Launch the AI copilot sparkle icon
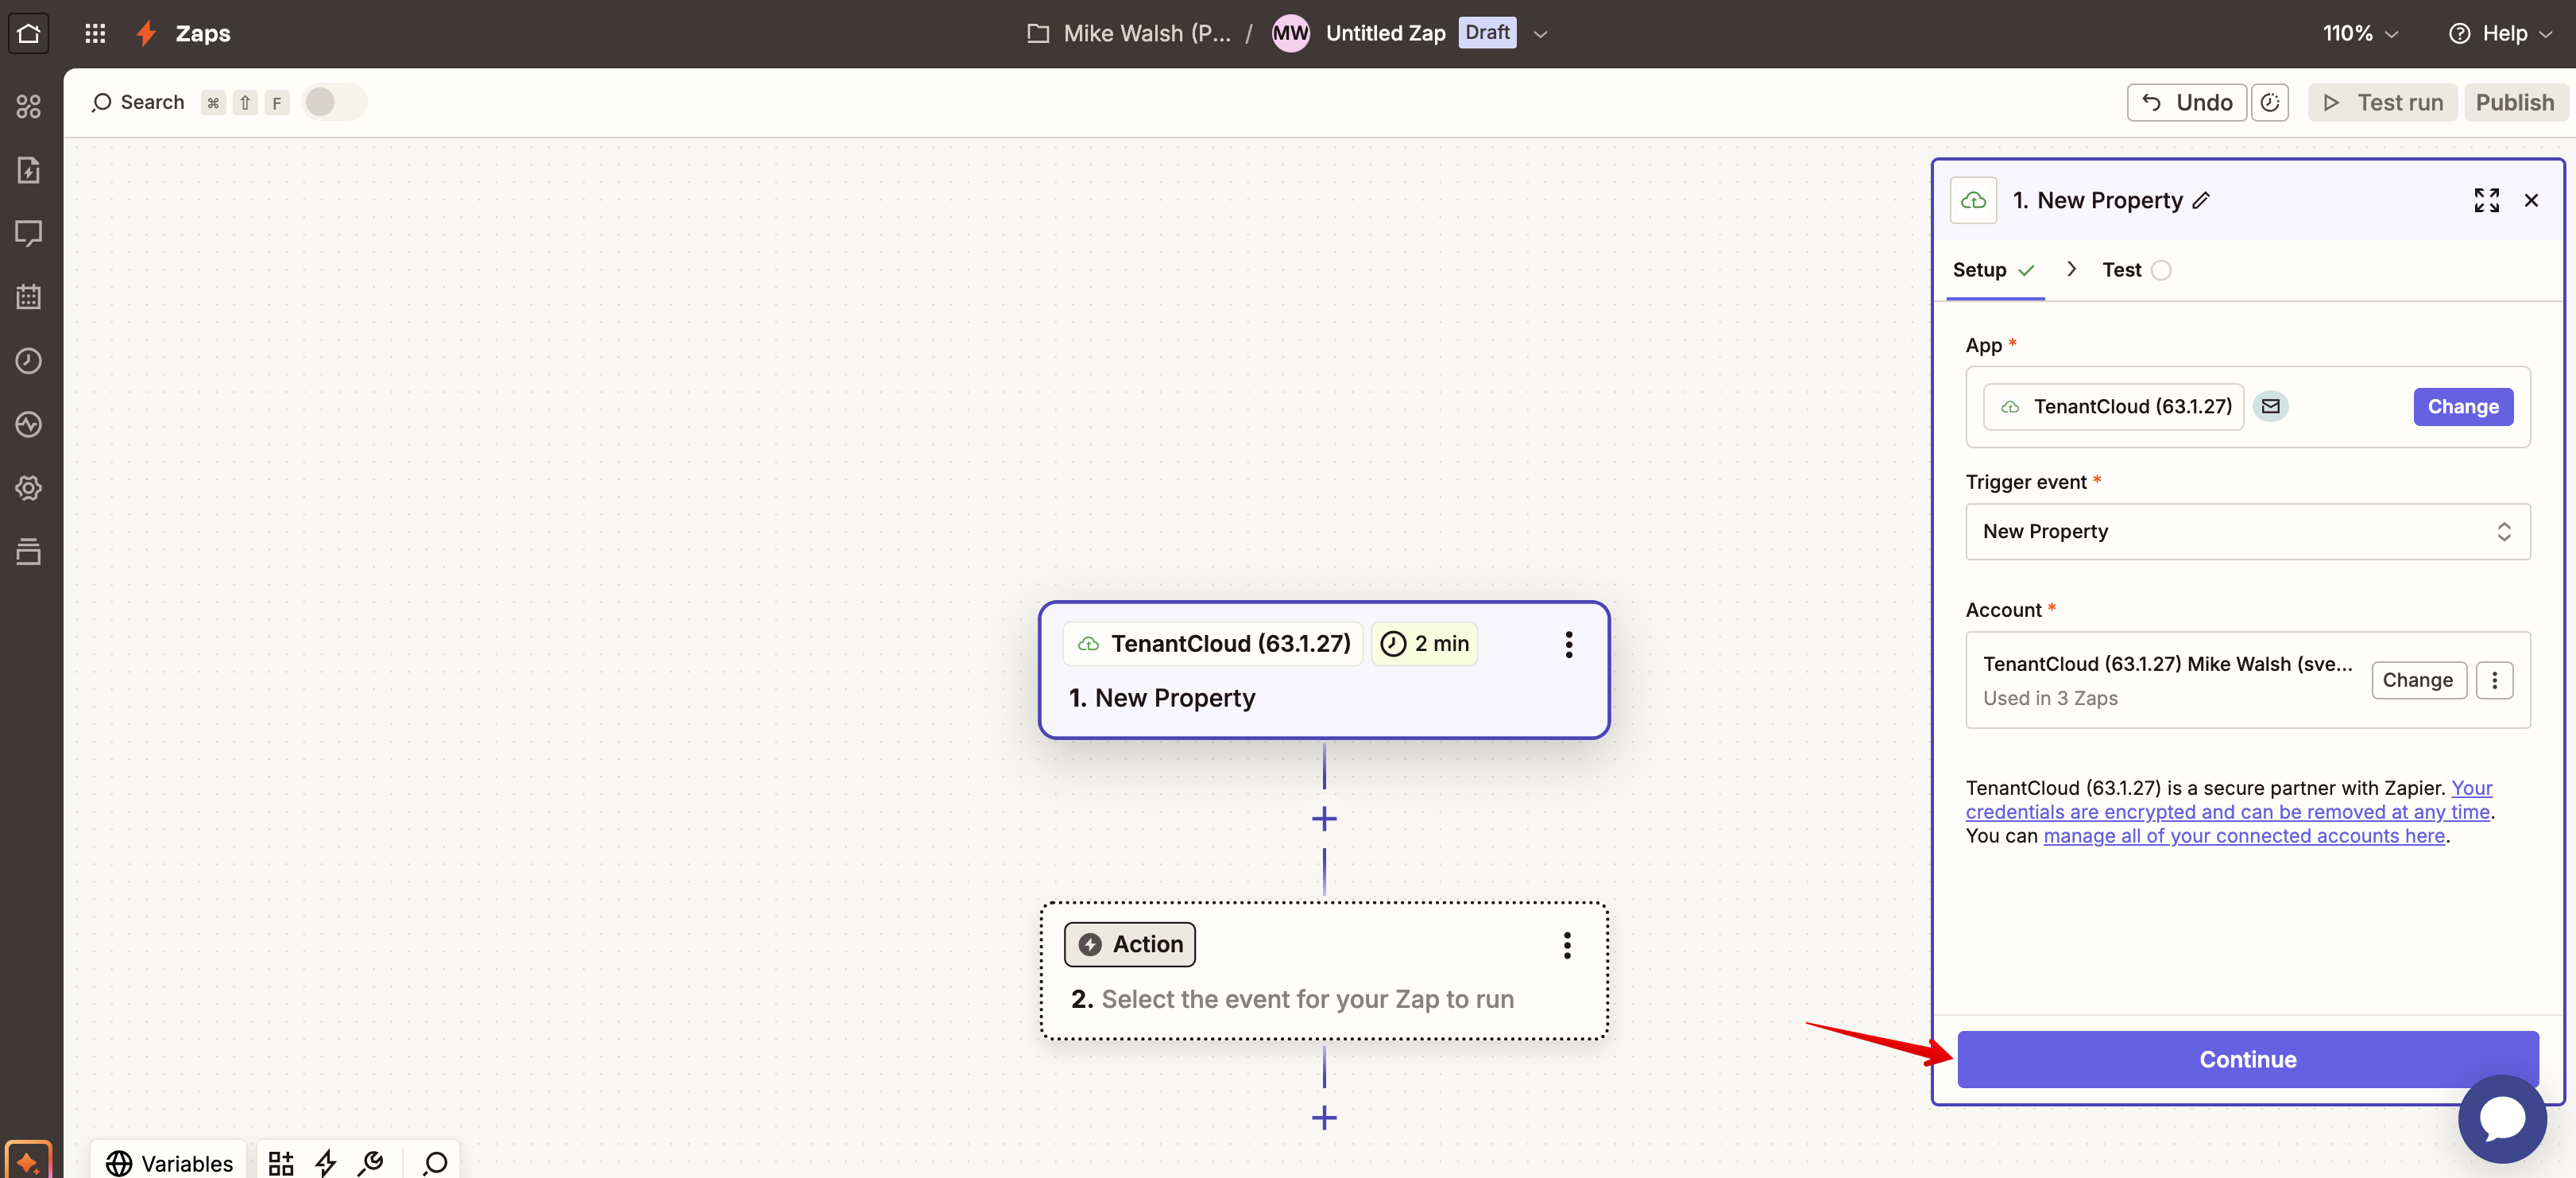Viewport: 2576px width, 1178px height. (28, 1162)
